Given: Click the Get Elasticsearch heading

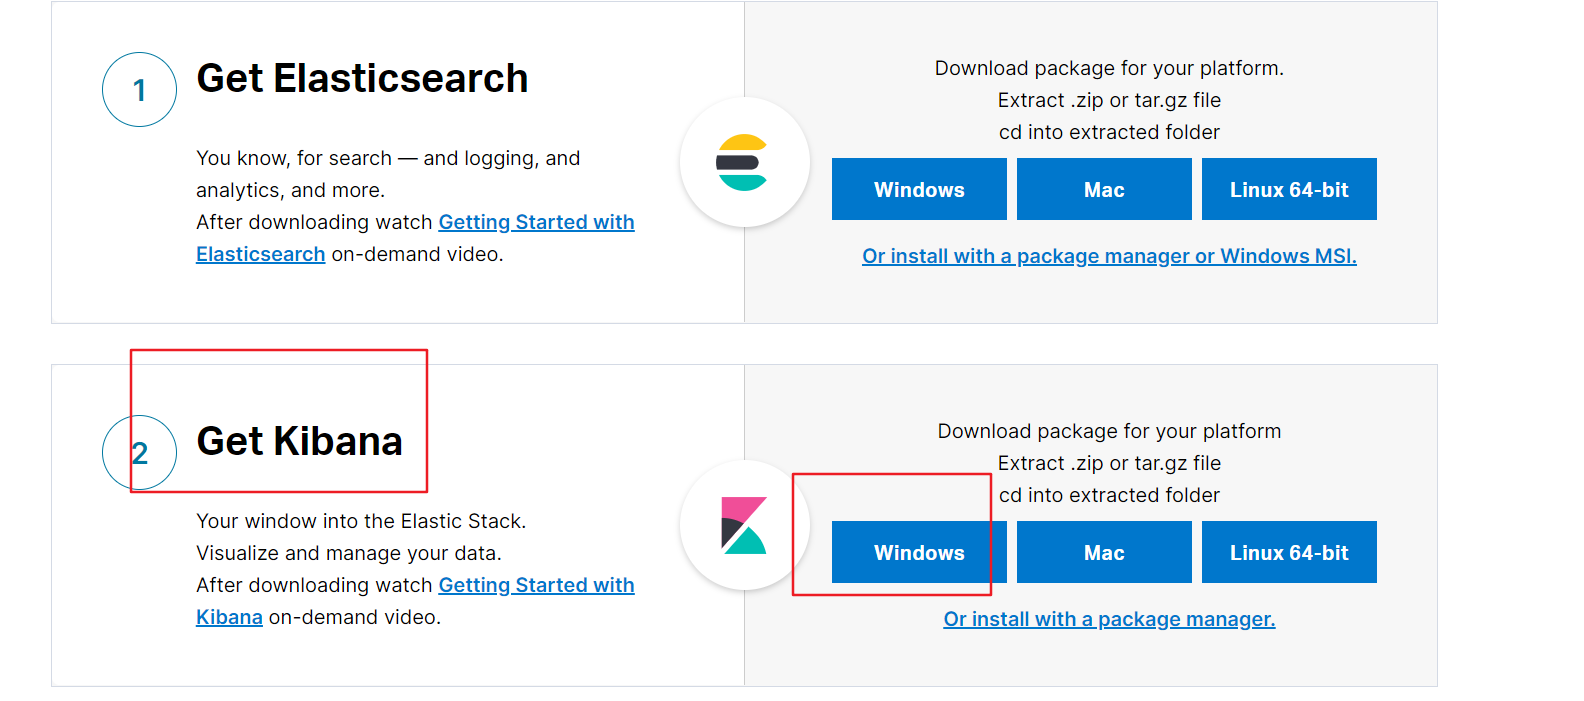Looking at the screenshot, I should pyautogui.click(x=362, y=79).
